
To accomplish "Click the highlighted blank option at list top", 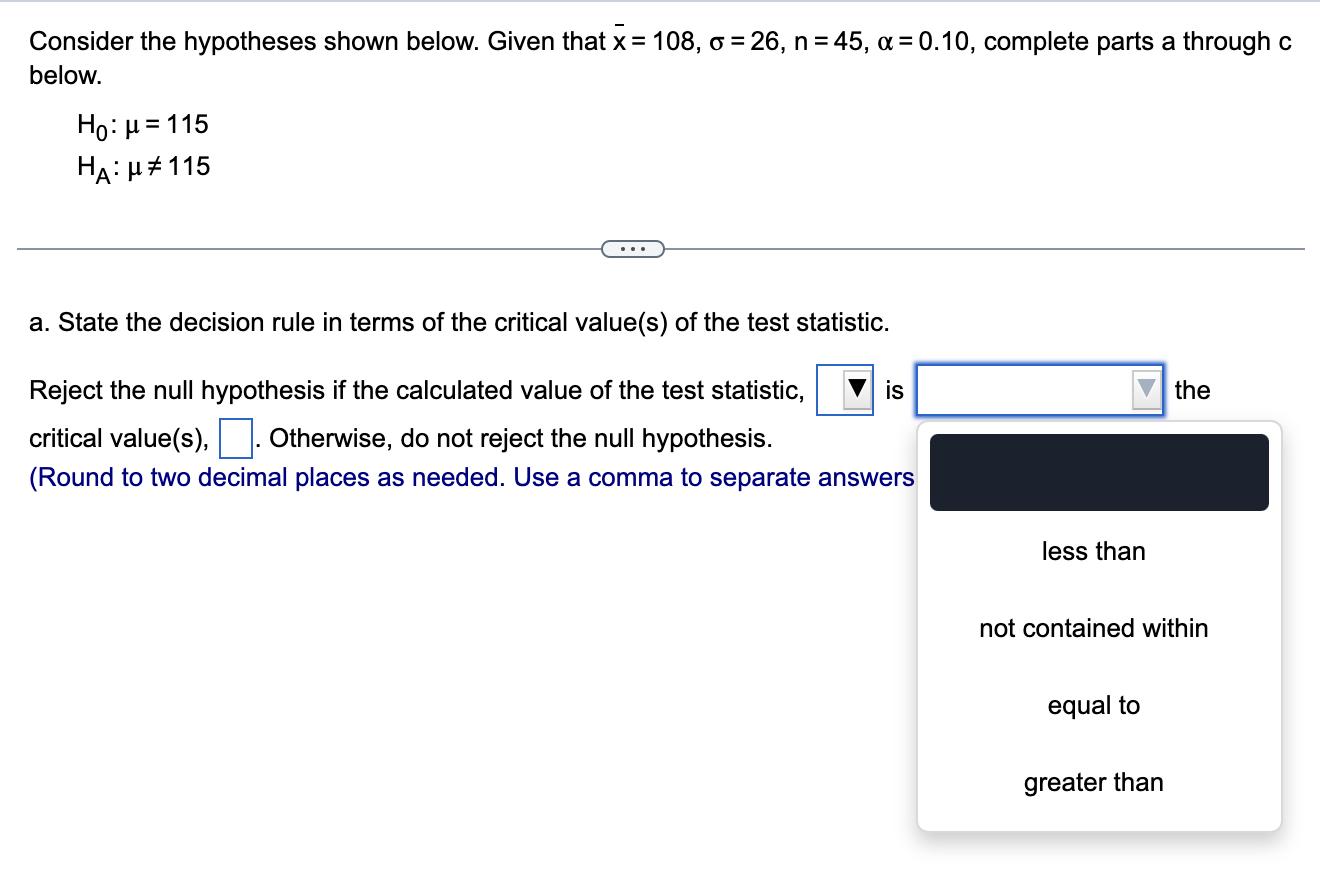I will 1098,472.
